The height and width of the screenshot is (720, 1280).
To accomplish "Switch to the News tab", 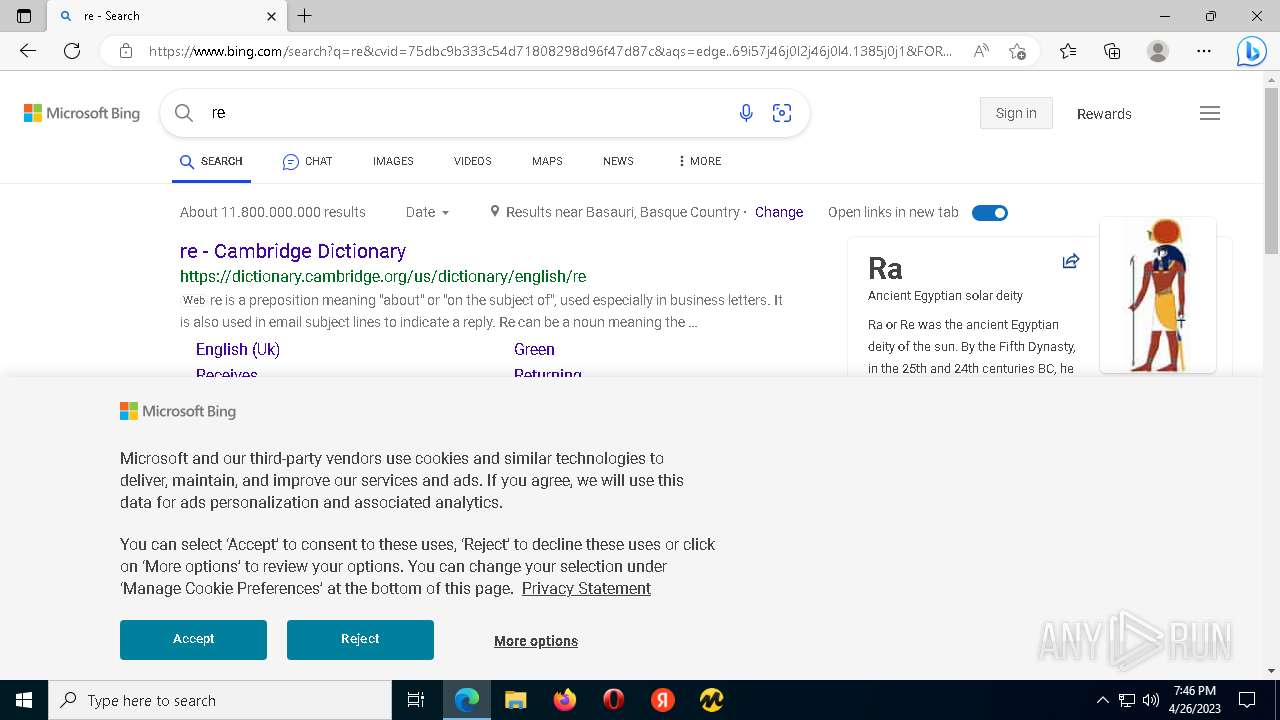I will pyautogui.click(x=618, y=161).
